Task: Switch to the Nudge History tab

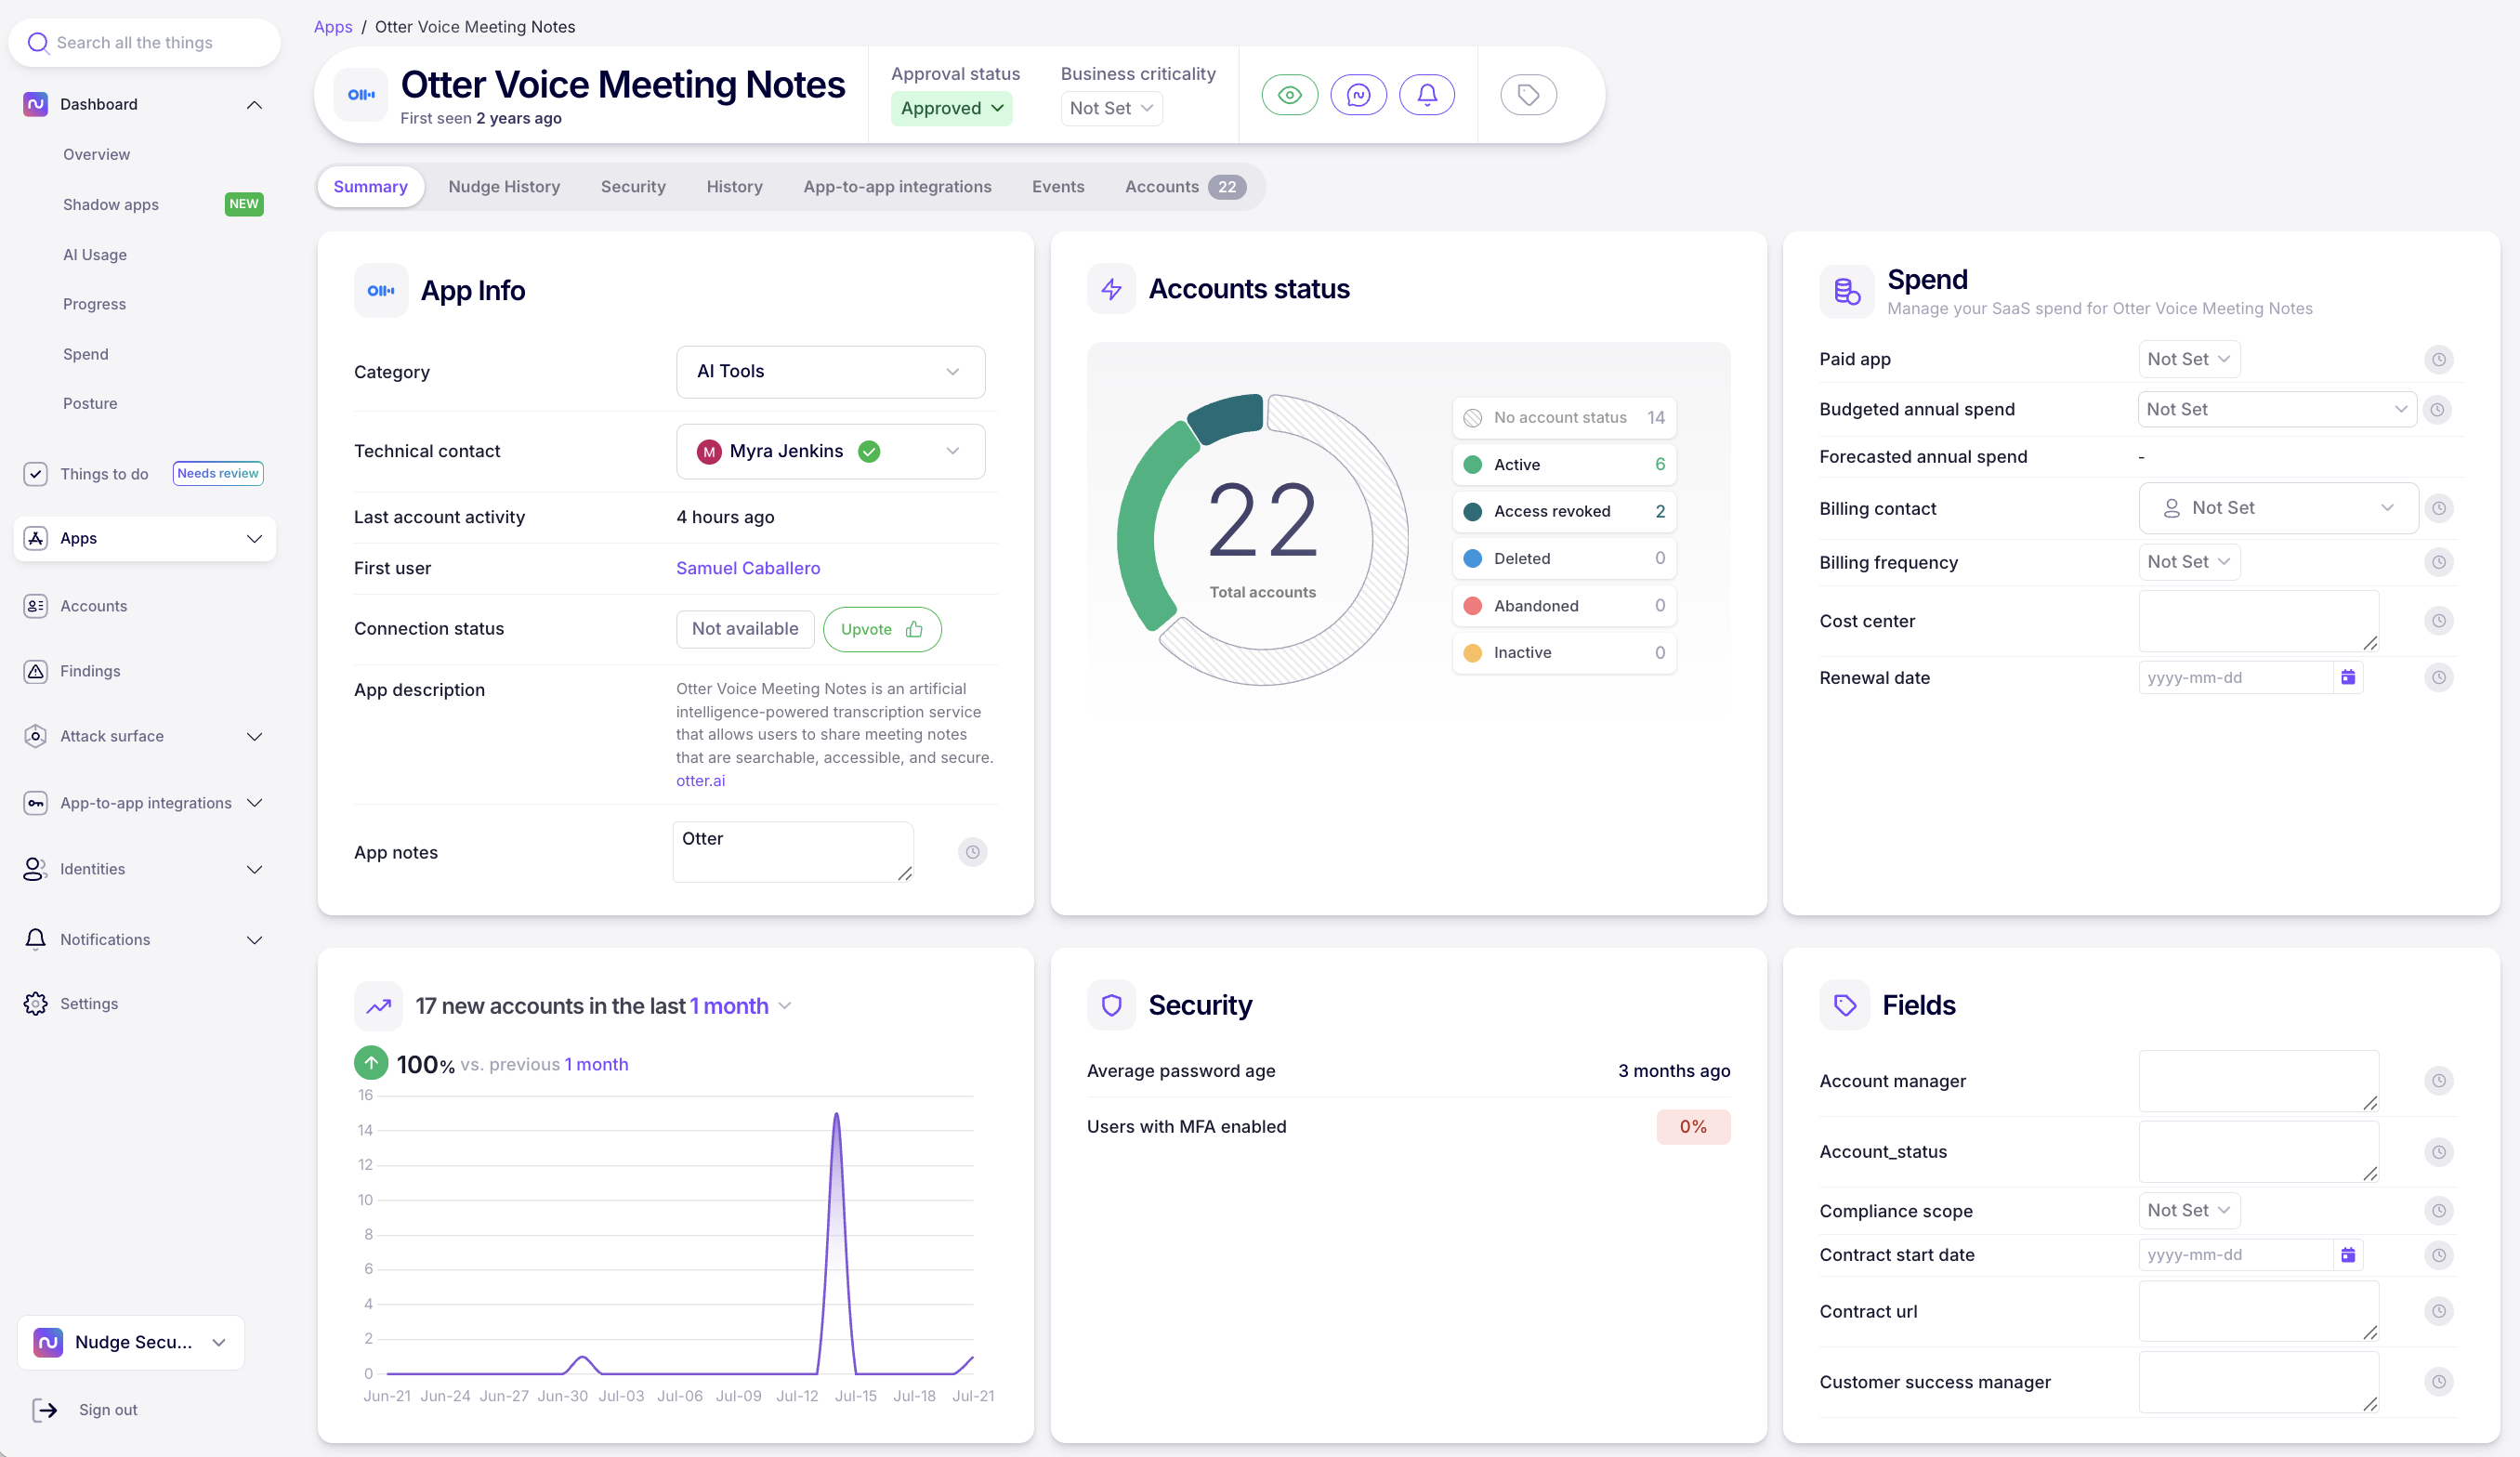Action: point(504,187)
